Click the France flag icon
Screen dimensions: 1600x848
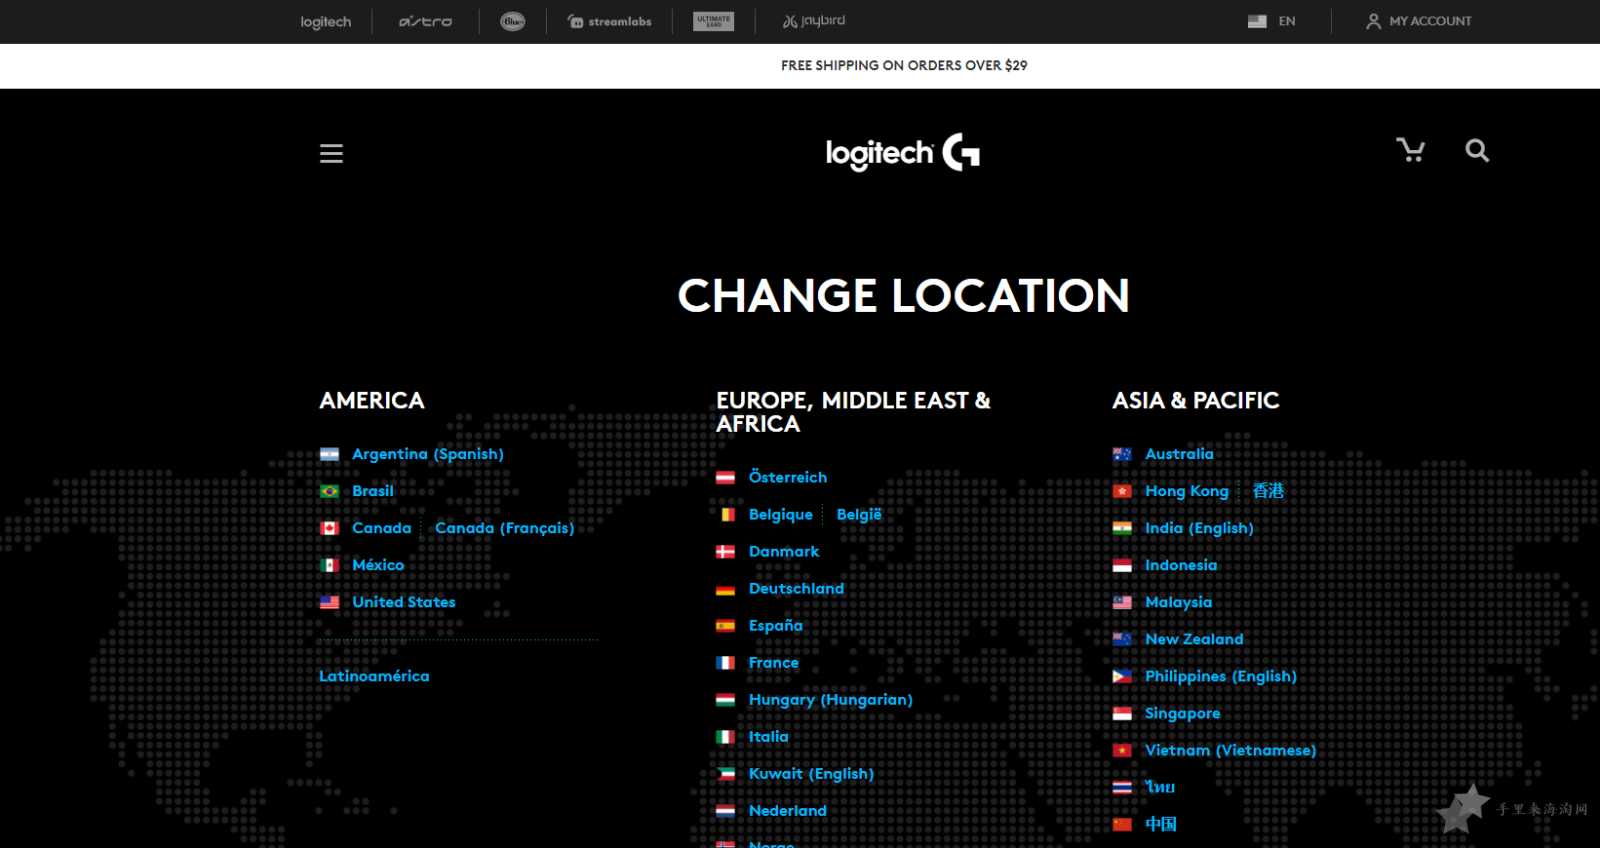point(726,663)
